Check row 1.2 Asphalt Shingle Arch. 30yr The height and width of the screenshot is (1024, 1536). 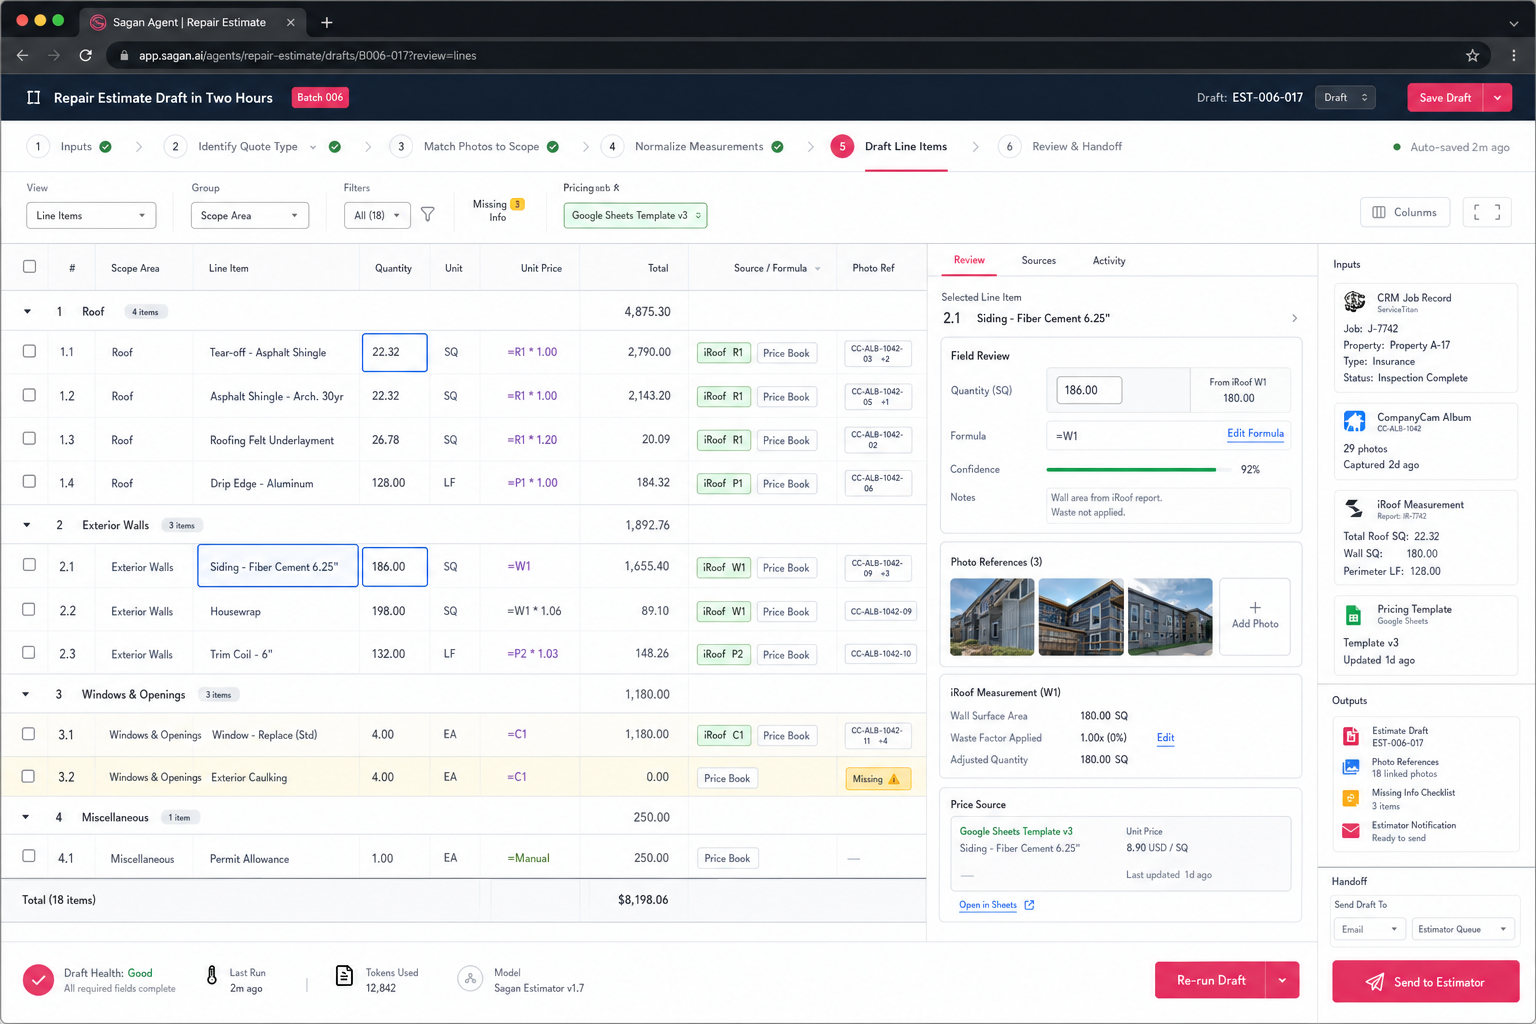coord(29,395)
